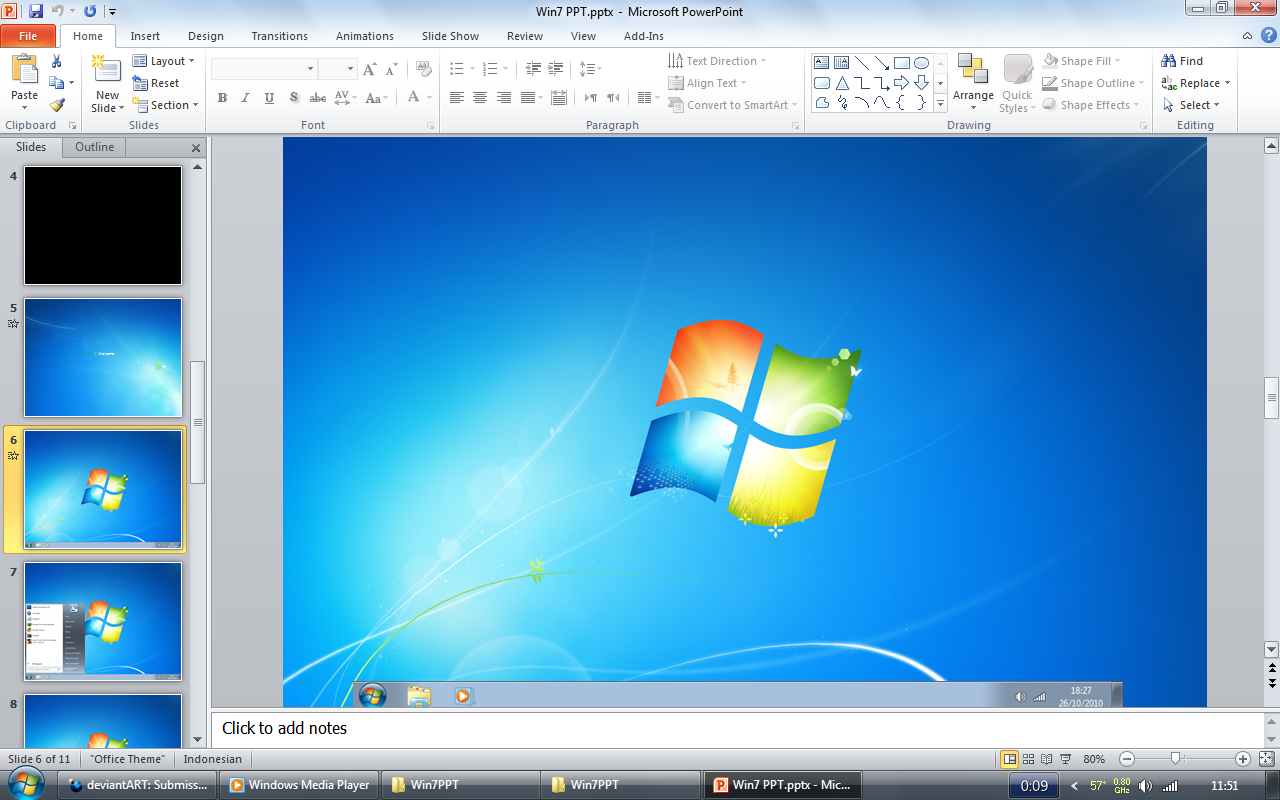1280x800 pixels.
Task: Click the Format Painter brush icon
Action: (56, 105)
